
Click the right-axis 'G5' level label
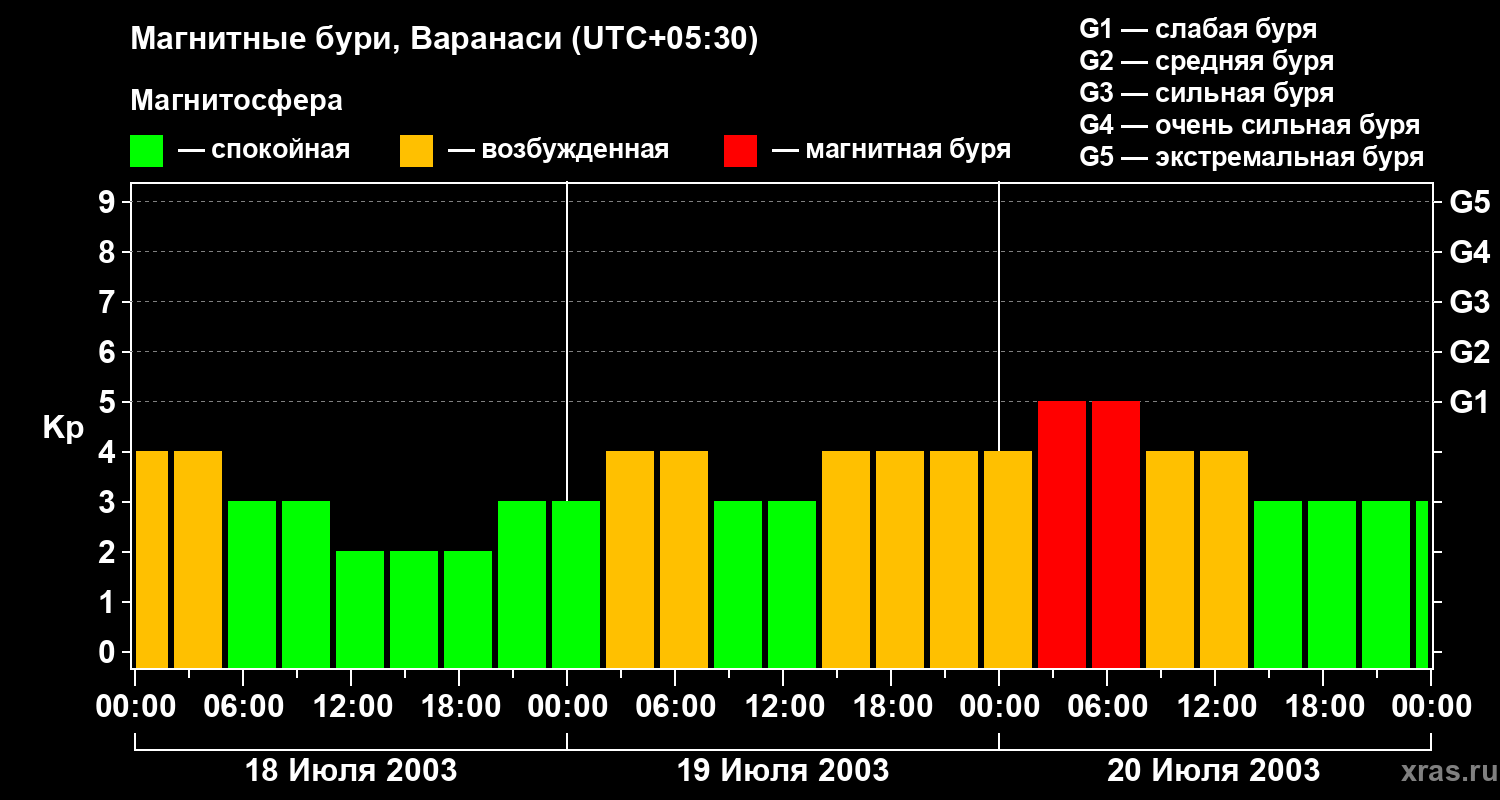[1469, 202]
